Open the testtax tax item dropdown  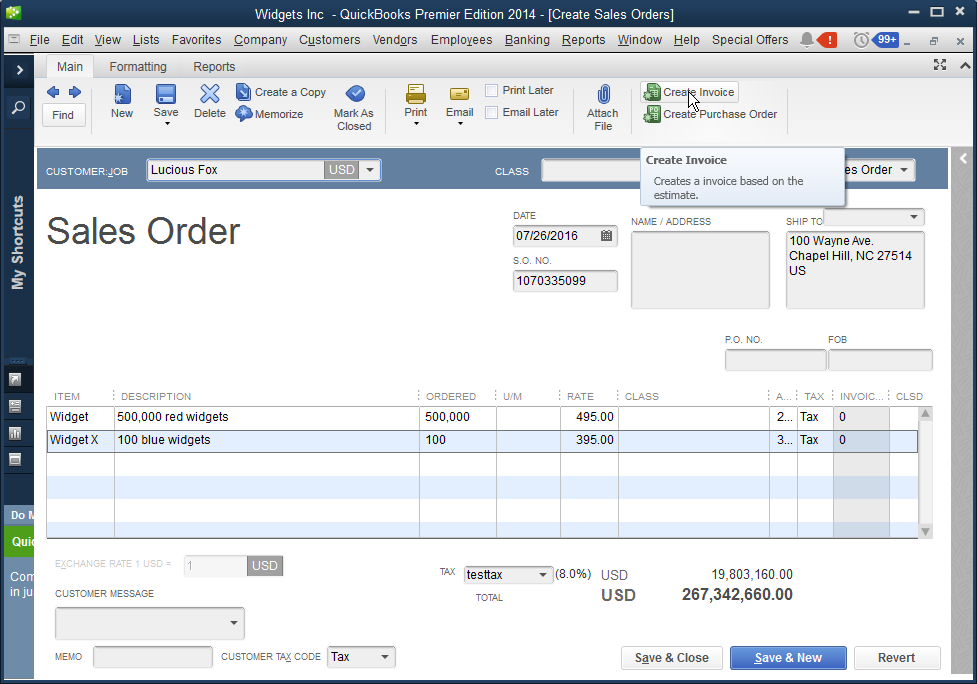point(543,574)
